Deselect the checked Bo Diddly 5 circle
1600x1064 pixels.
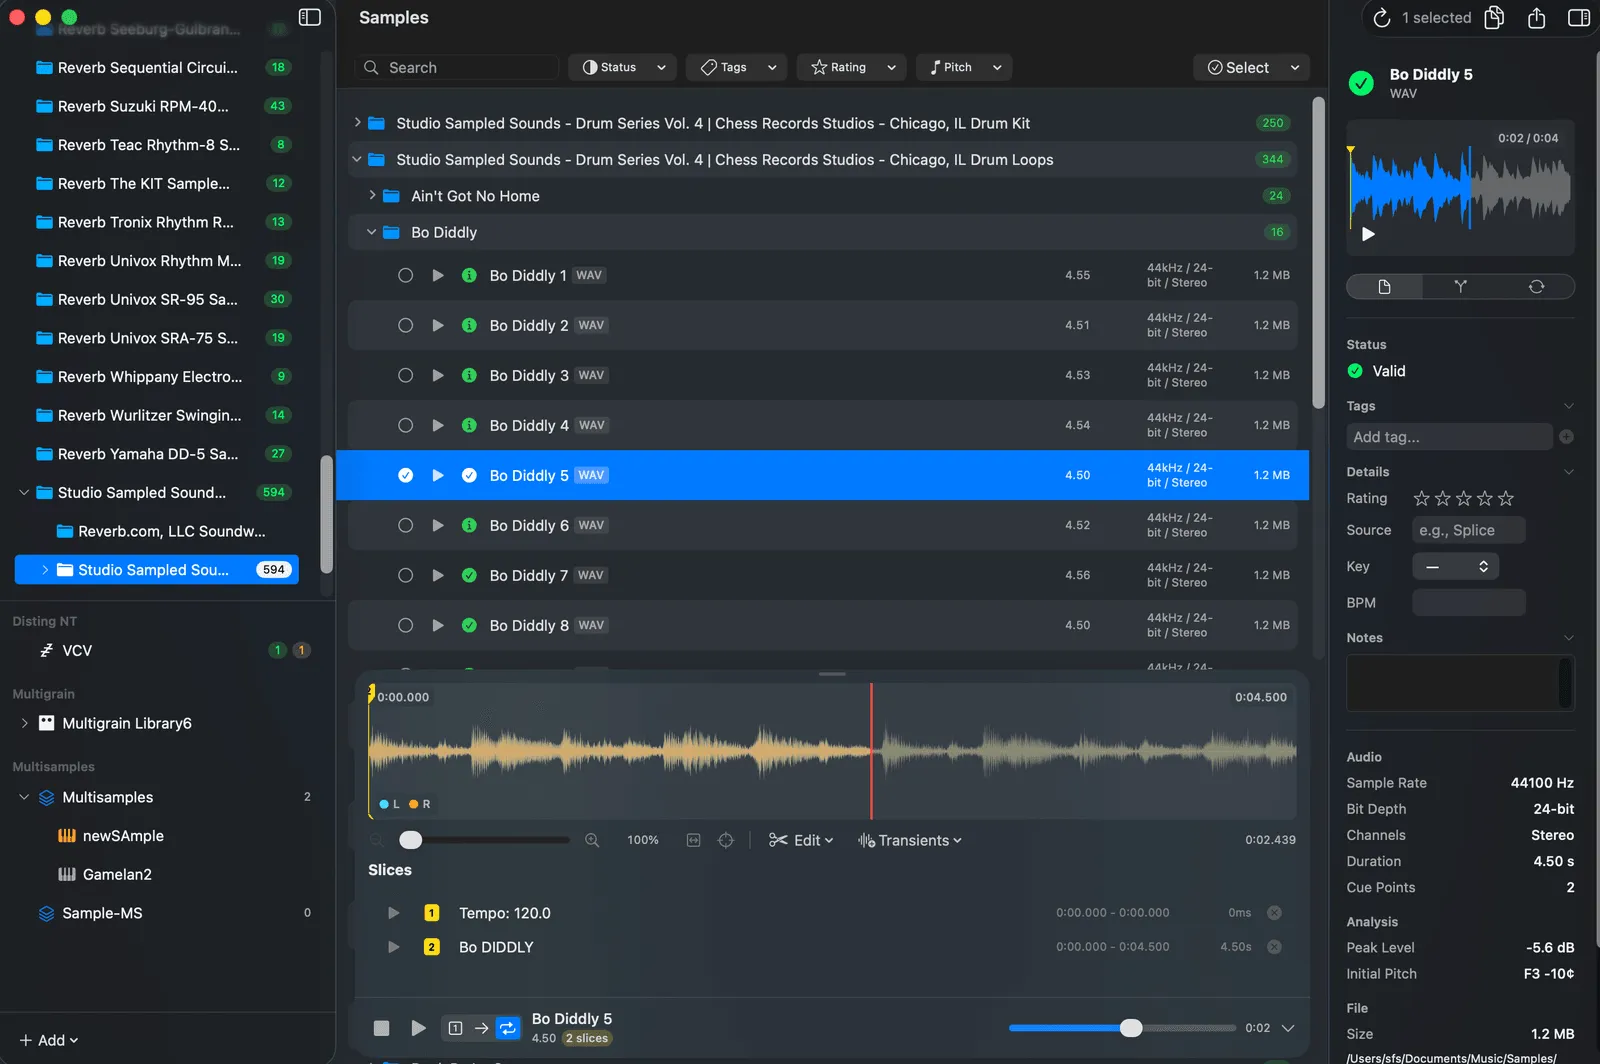click(405, 475)
